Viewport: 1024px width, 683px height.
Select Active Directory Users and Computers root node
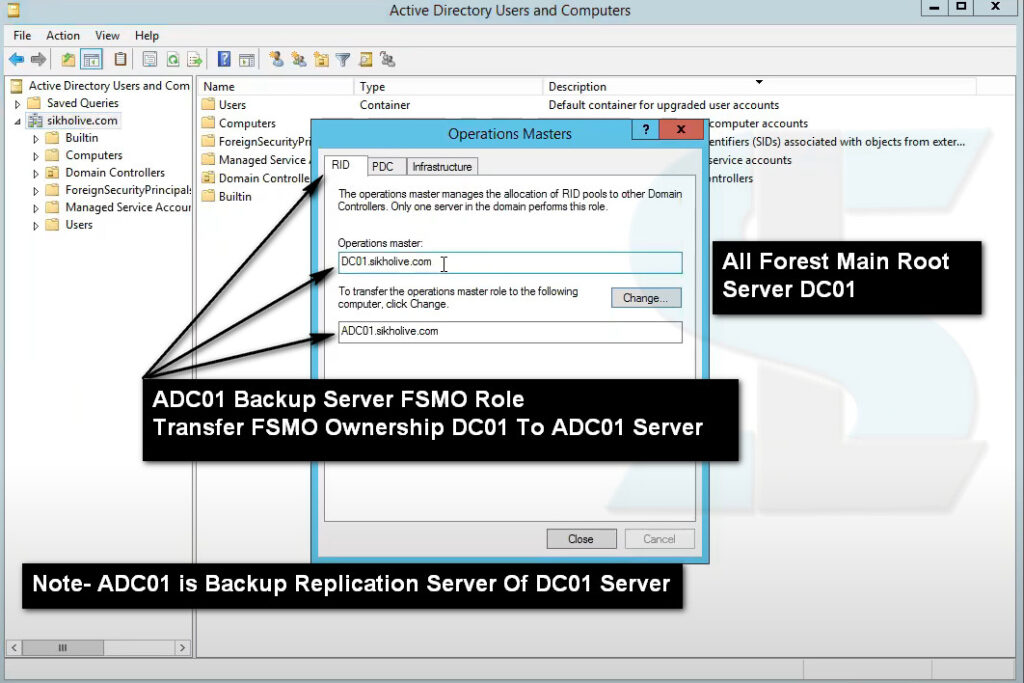point(108,86)
